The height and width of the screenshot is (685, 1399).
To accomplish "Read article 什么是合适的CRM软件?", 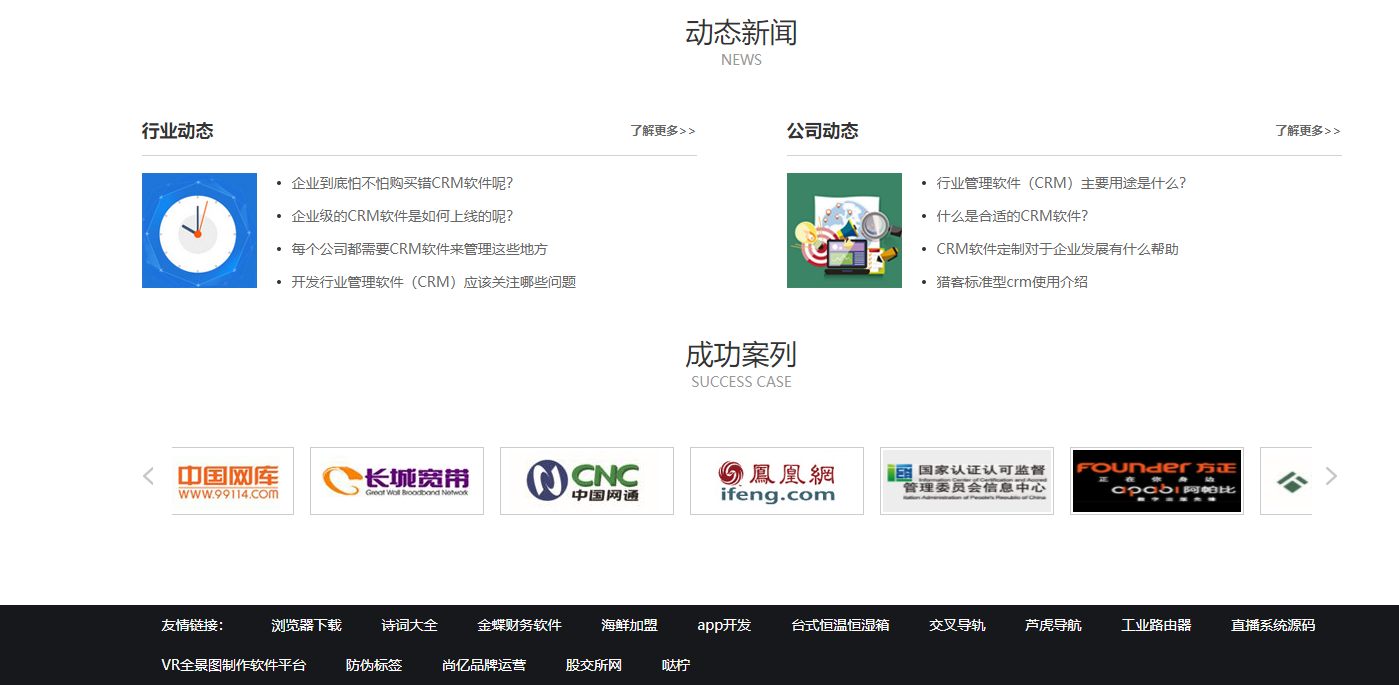I will 1012,216.
